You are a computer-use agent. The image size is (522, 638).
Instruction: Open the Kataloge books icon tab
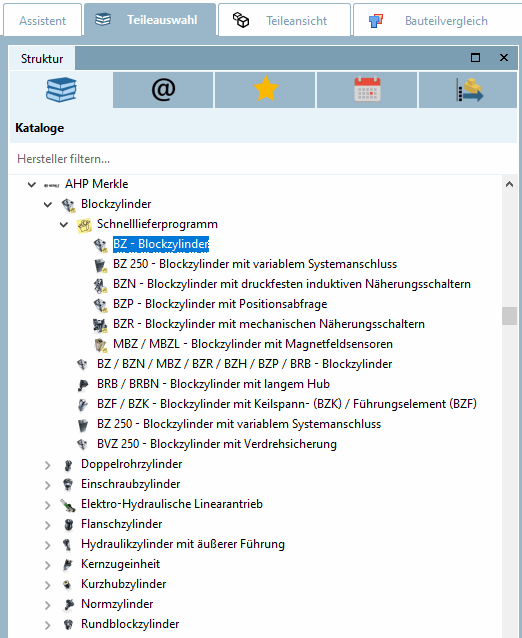61,90
